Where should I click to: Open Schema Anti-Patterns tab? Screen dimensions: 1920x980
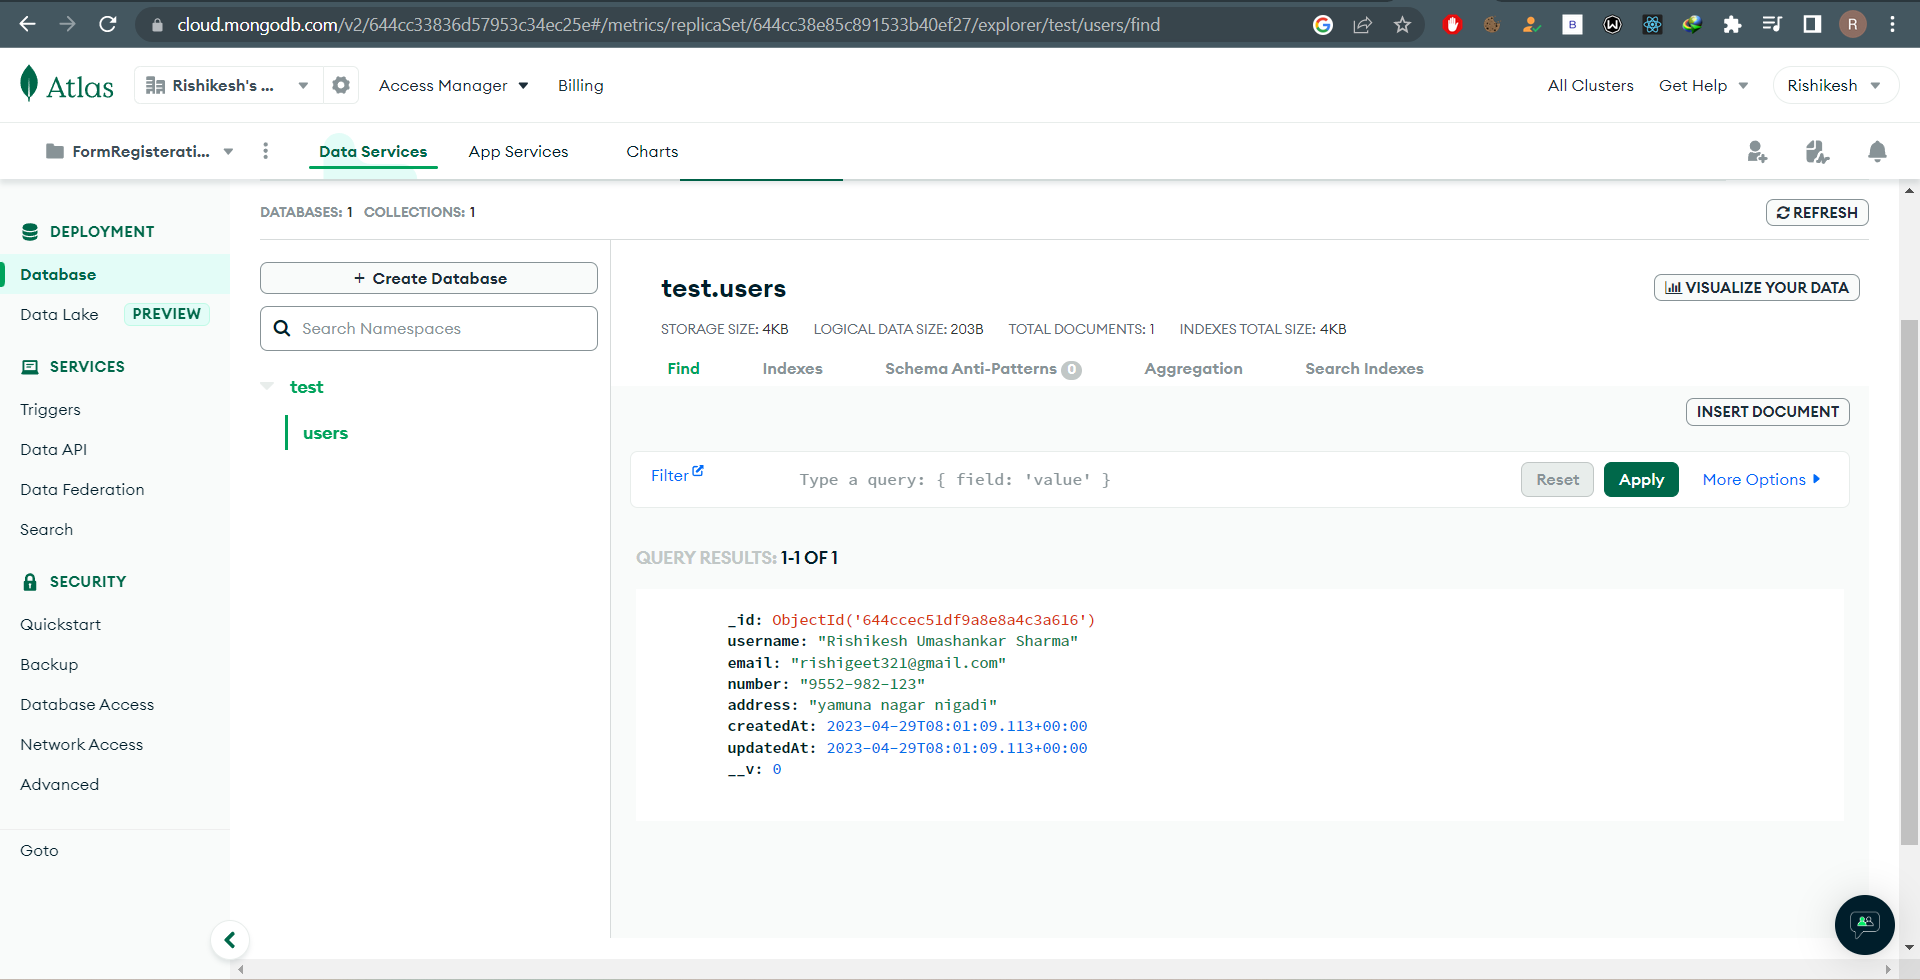(983, 369)
